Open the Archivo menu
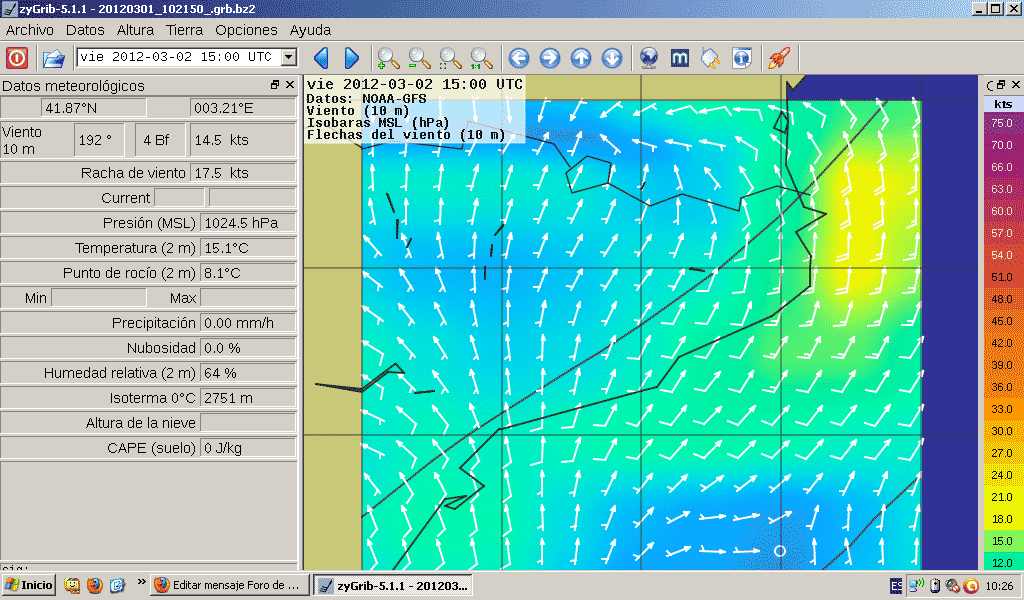The width and height of the screenshot is (1024, 600). point(29,30)
